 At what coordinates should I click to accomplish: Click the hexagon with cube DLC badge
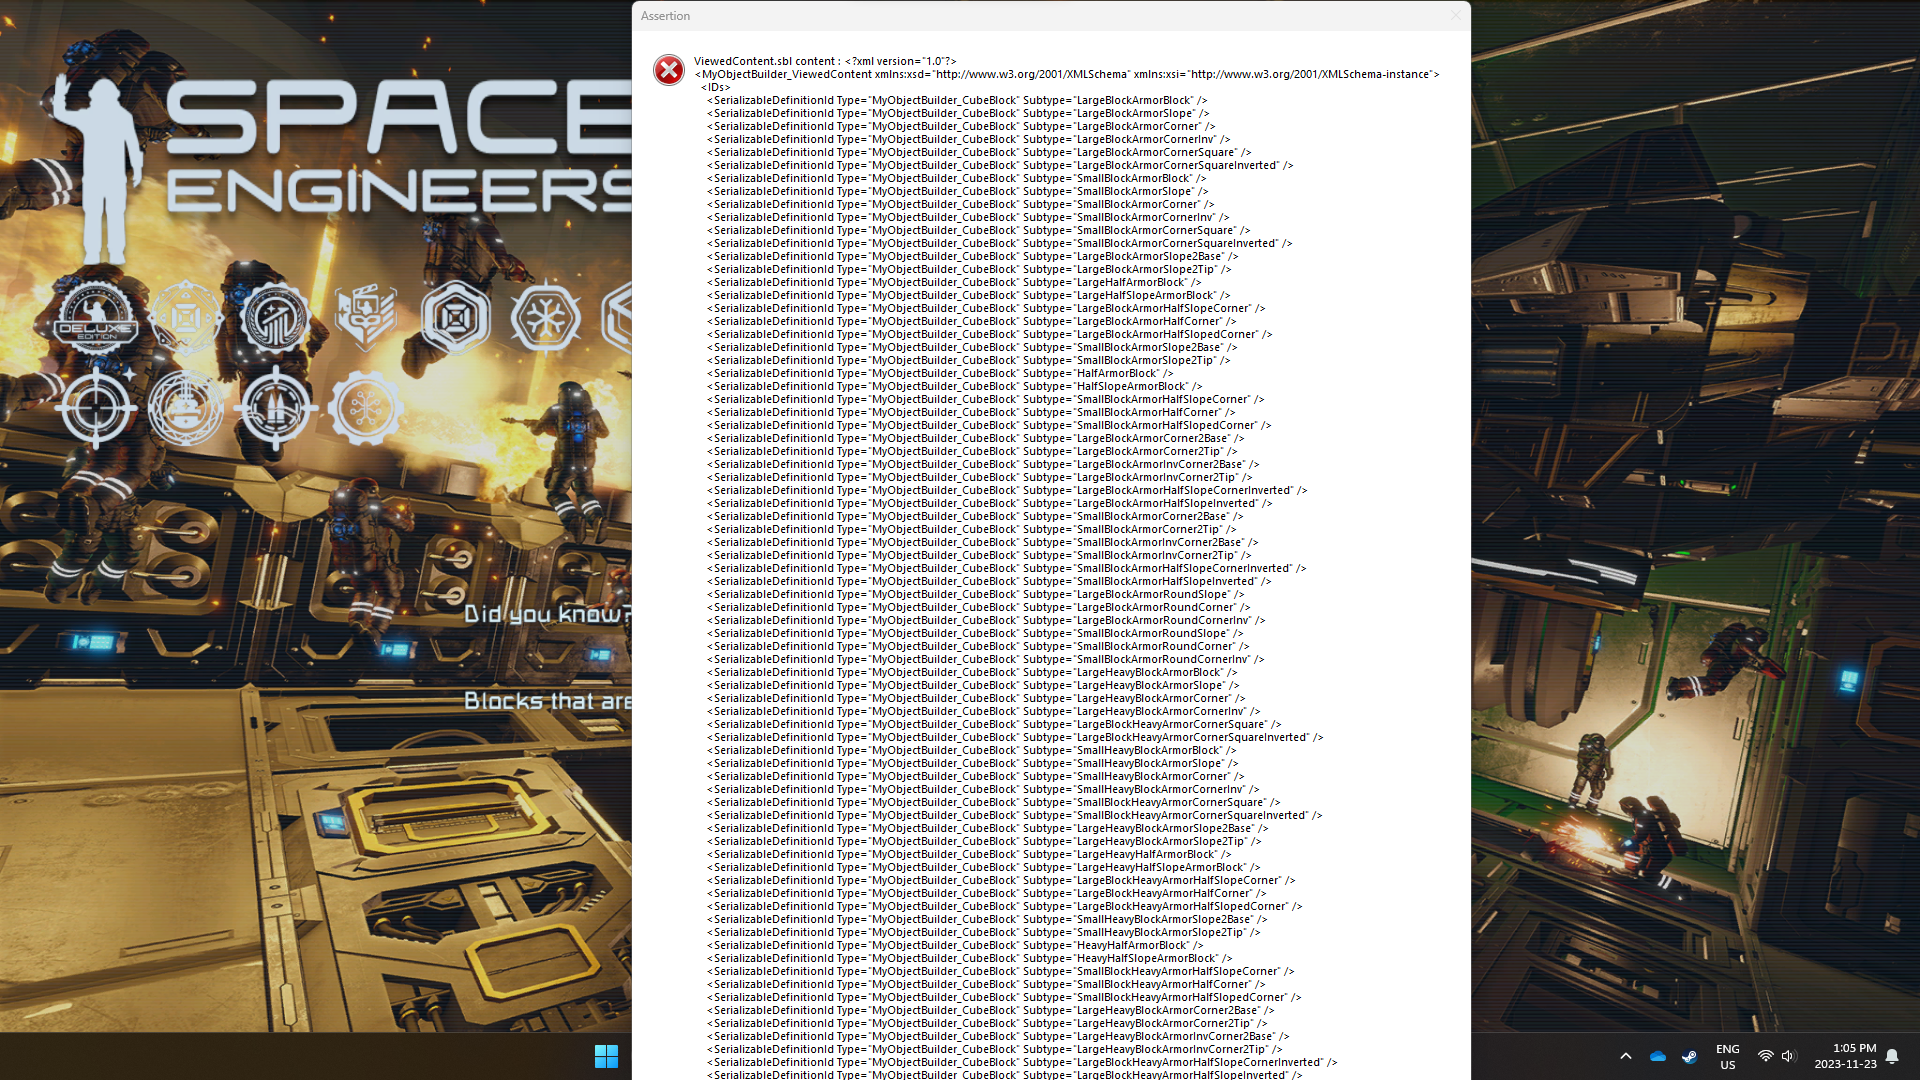point(455,318)
